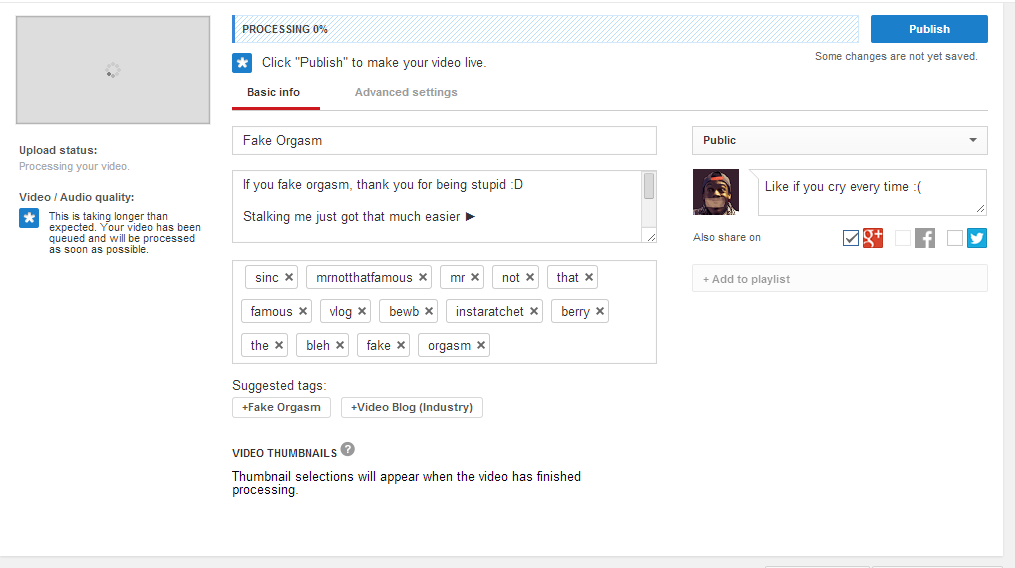Remove the "famous" tag
1015x568 pixels.
click(x=302, y=312)
